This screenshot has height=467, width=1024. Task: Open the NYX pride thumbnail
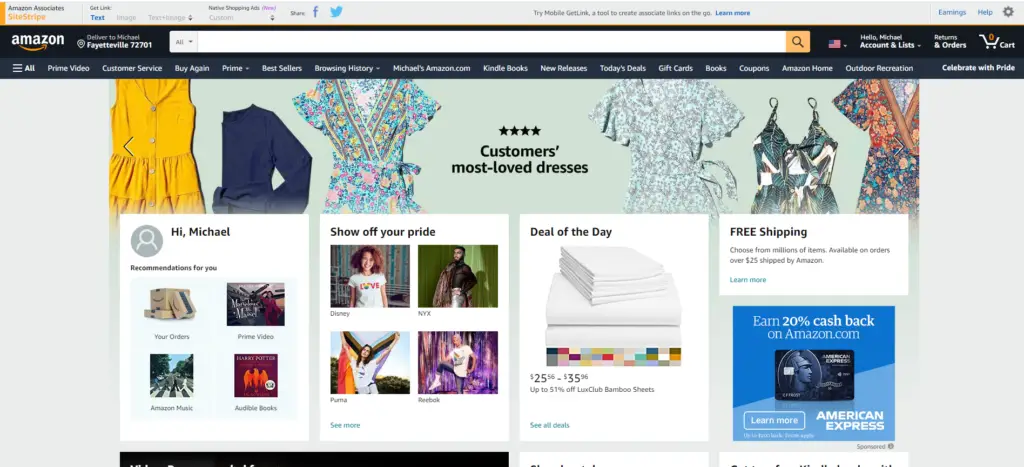click(x=458, y=276)
